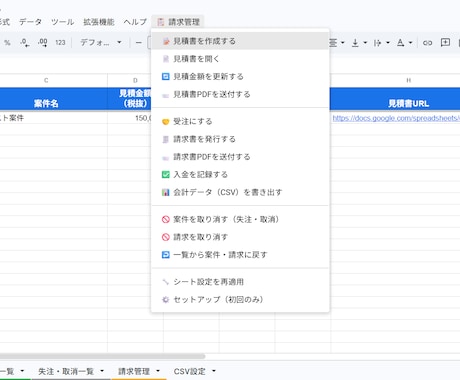This screenshot has width=460, height=380.
Task: Choose シート設定を再適用 menu entry
Action: tap(240, 282)
